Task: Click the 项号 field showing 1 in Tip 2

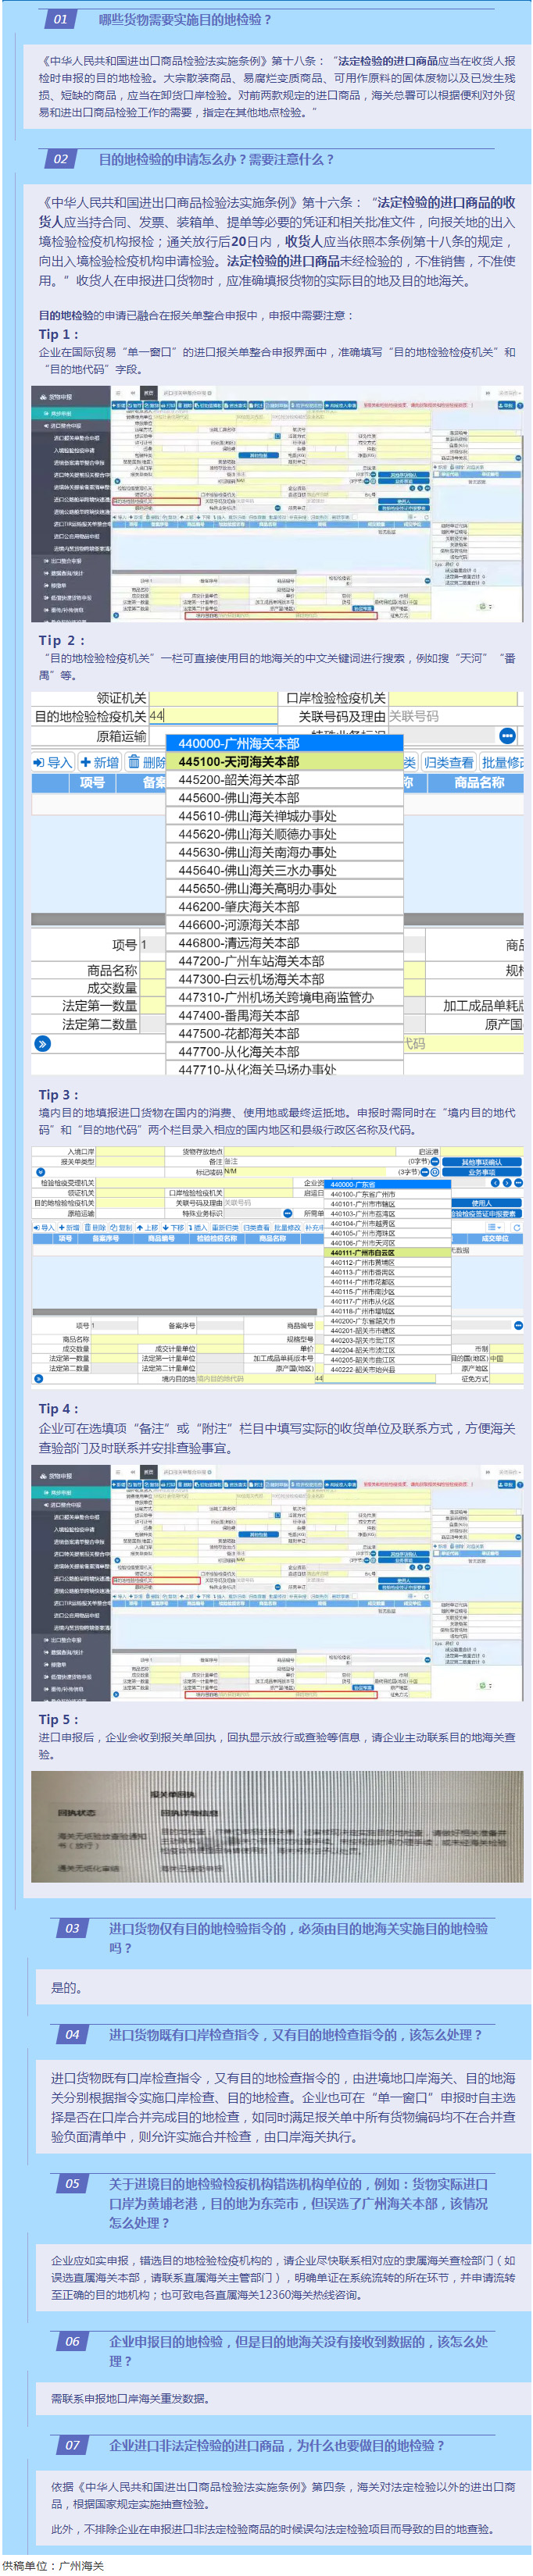Action: pos(152,944)
